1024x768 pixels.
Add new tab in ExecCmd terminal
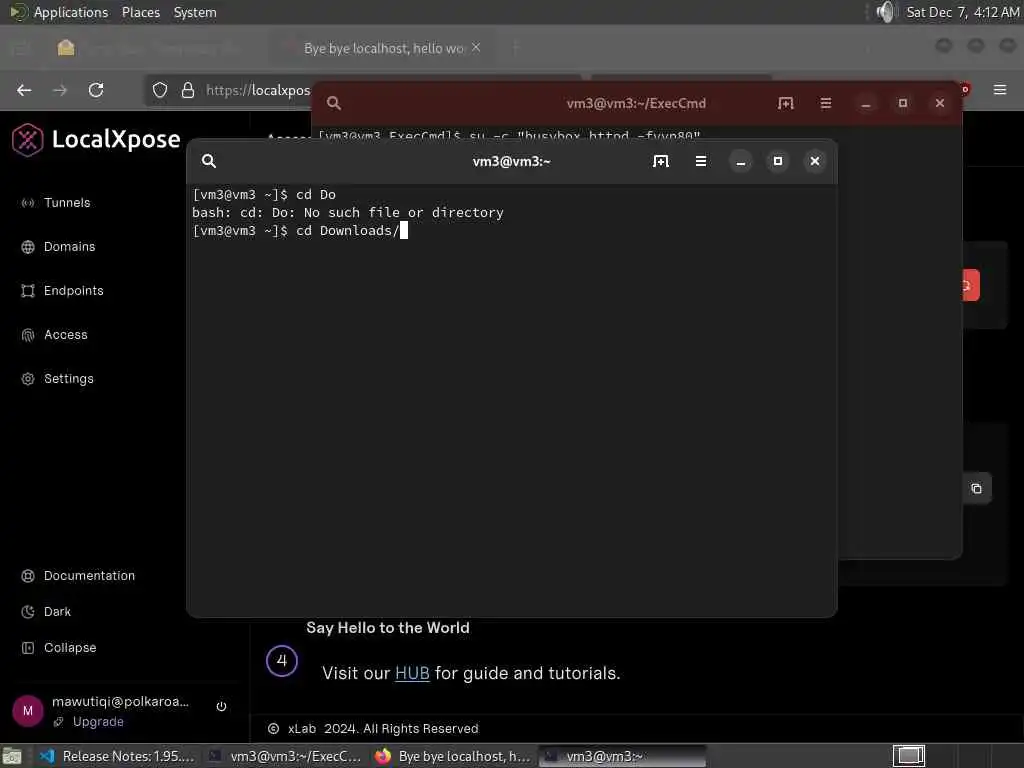pyautogui.click(x=786, y=103)
